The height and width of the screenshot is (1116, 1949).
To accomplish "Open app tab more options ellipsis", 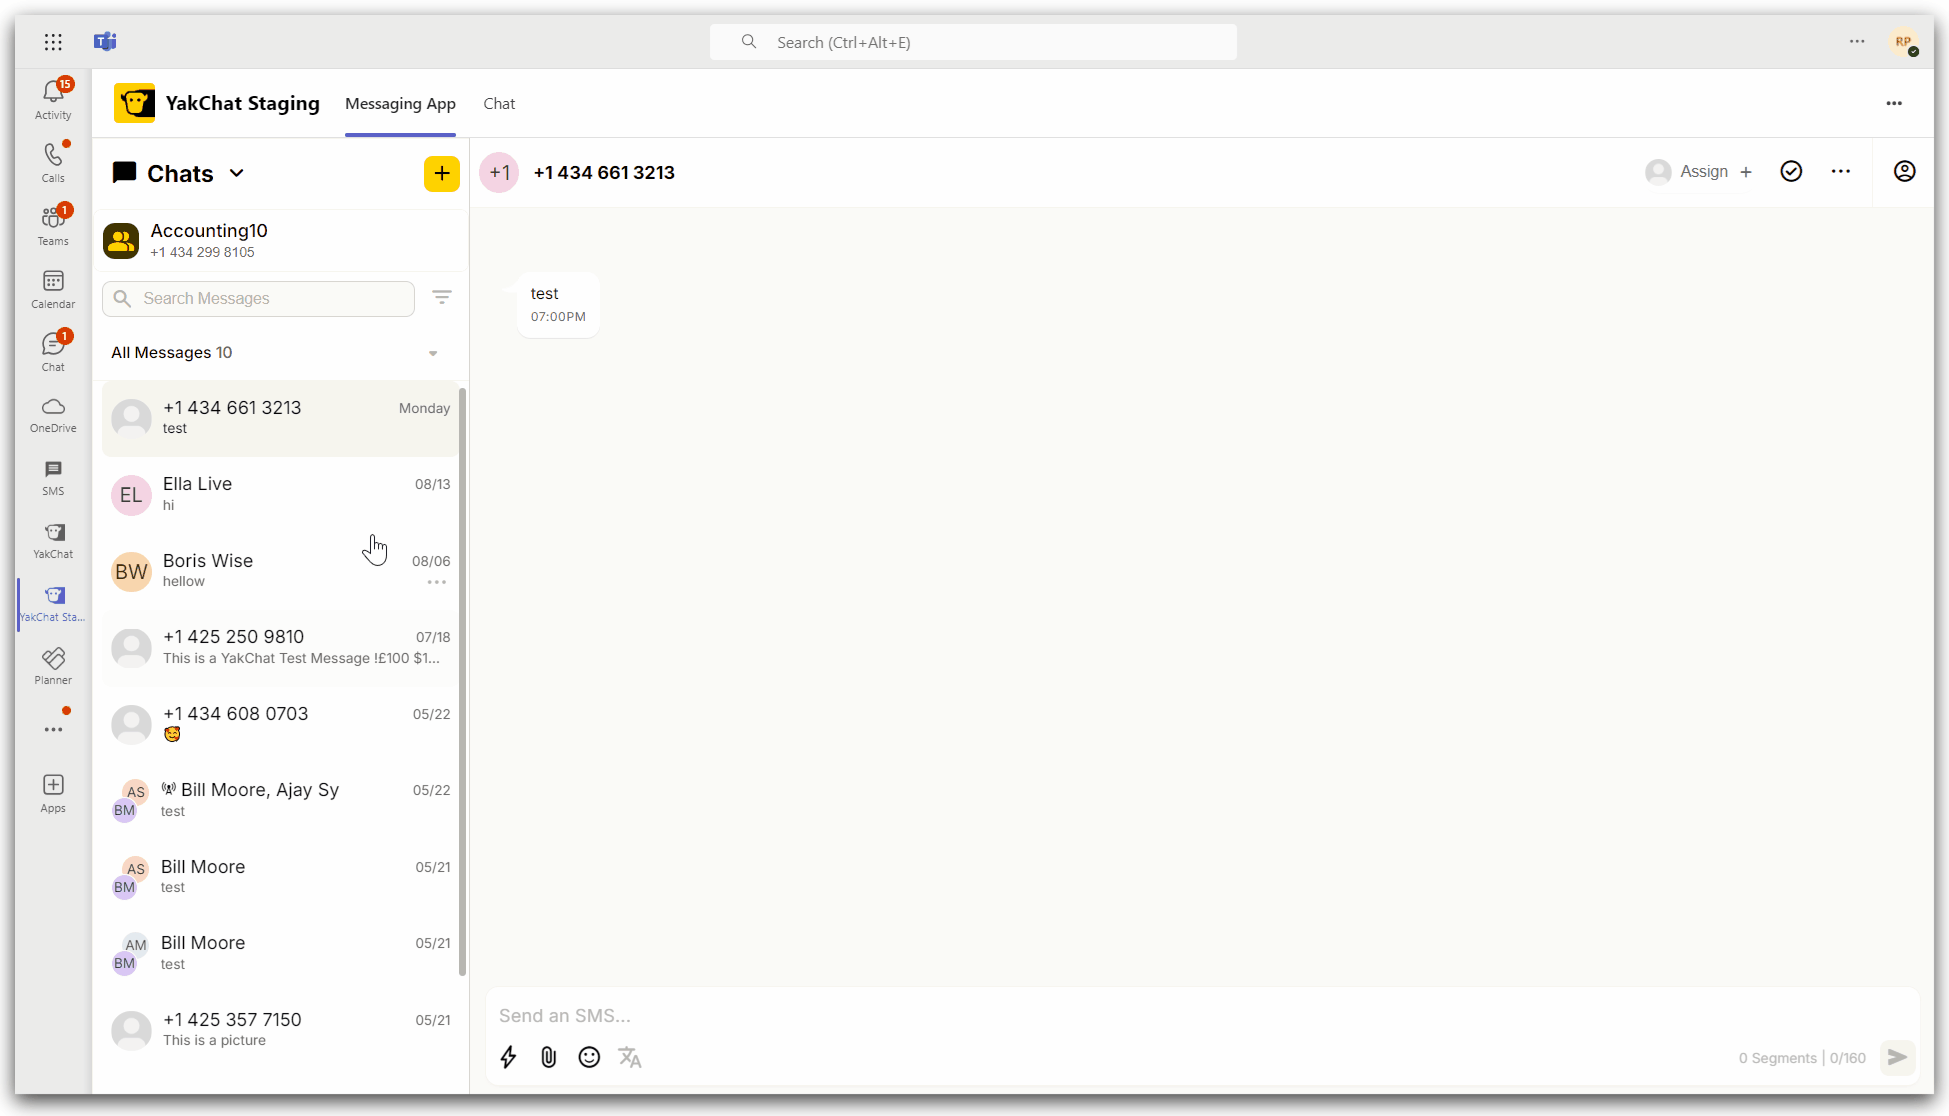I will click(1894, 103).
